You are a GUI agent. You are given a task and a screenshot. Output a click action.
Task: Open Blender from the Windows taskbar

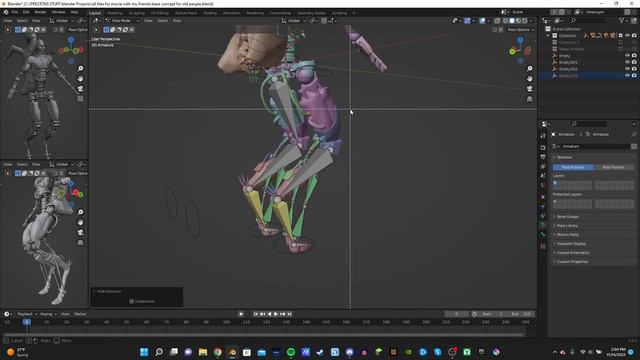[232, 352]
